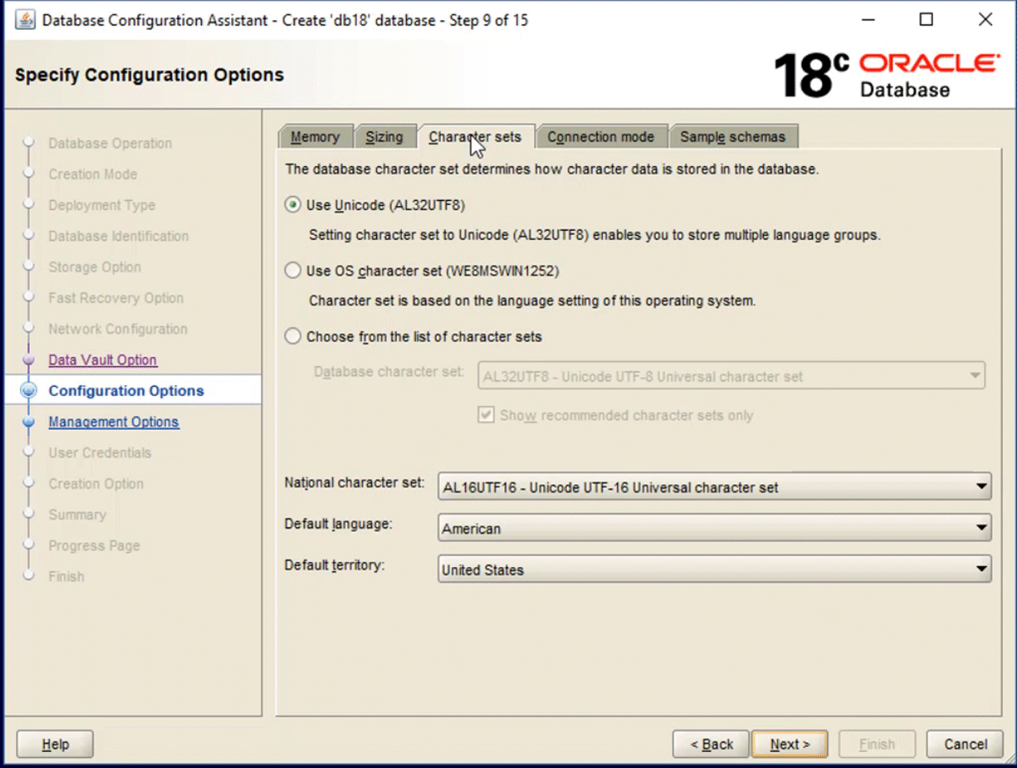Image resolution: width=1017 pixels, height=768 pixels.
Task: Click the text about multiple language groups
Action: (595, 235)
